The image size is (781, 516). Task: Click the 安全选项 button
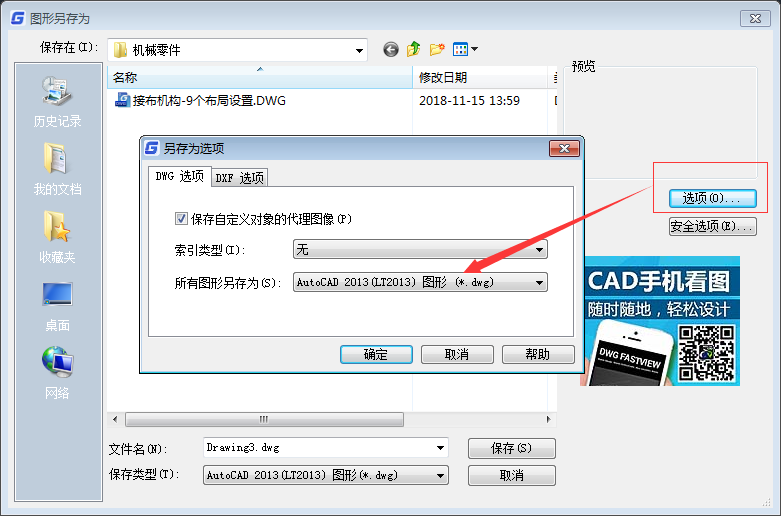coord(713,227)
